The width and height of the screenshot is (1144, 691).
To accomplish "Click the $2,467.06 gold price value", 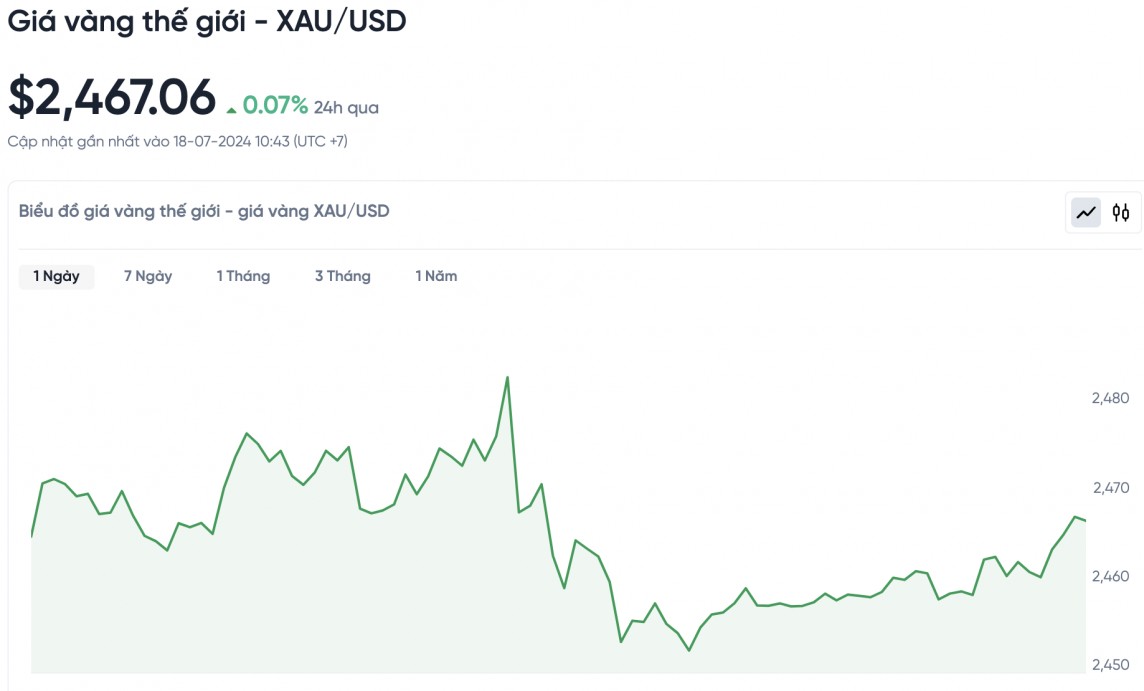I will pos(112,98).
